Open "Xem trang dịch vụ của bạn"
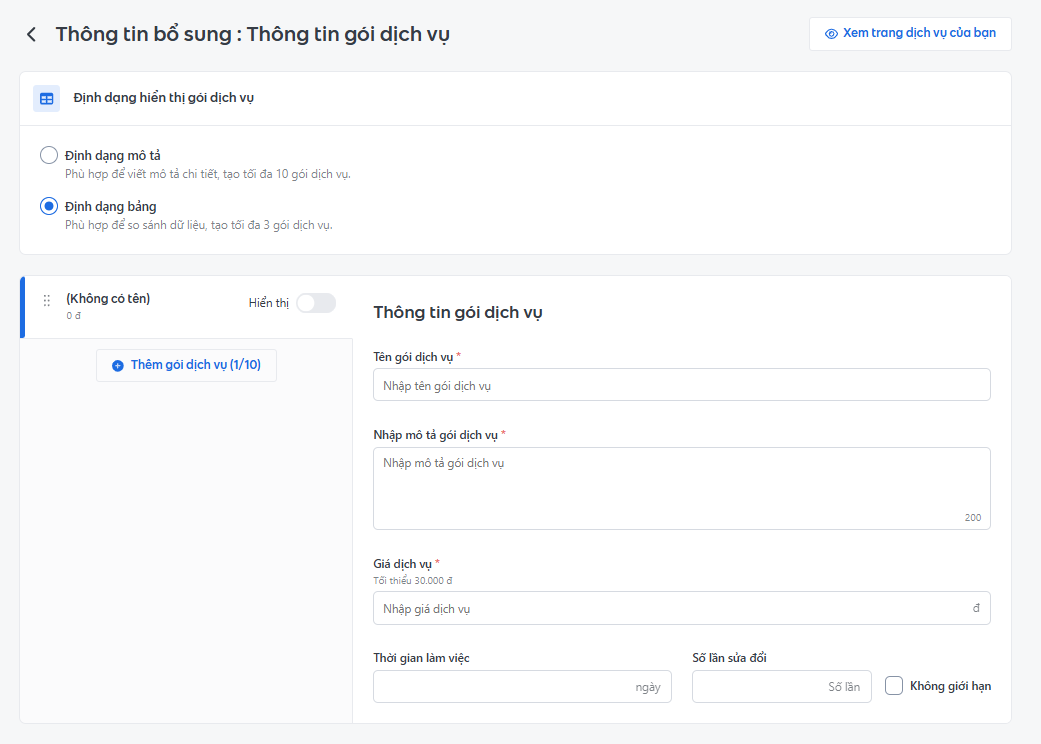Screen dimensions: 1041x744 [x=918, y=33]
